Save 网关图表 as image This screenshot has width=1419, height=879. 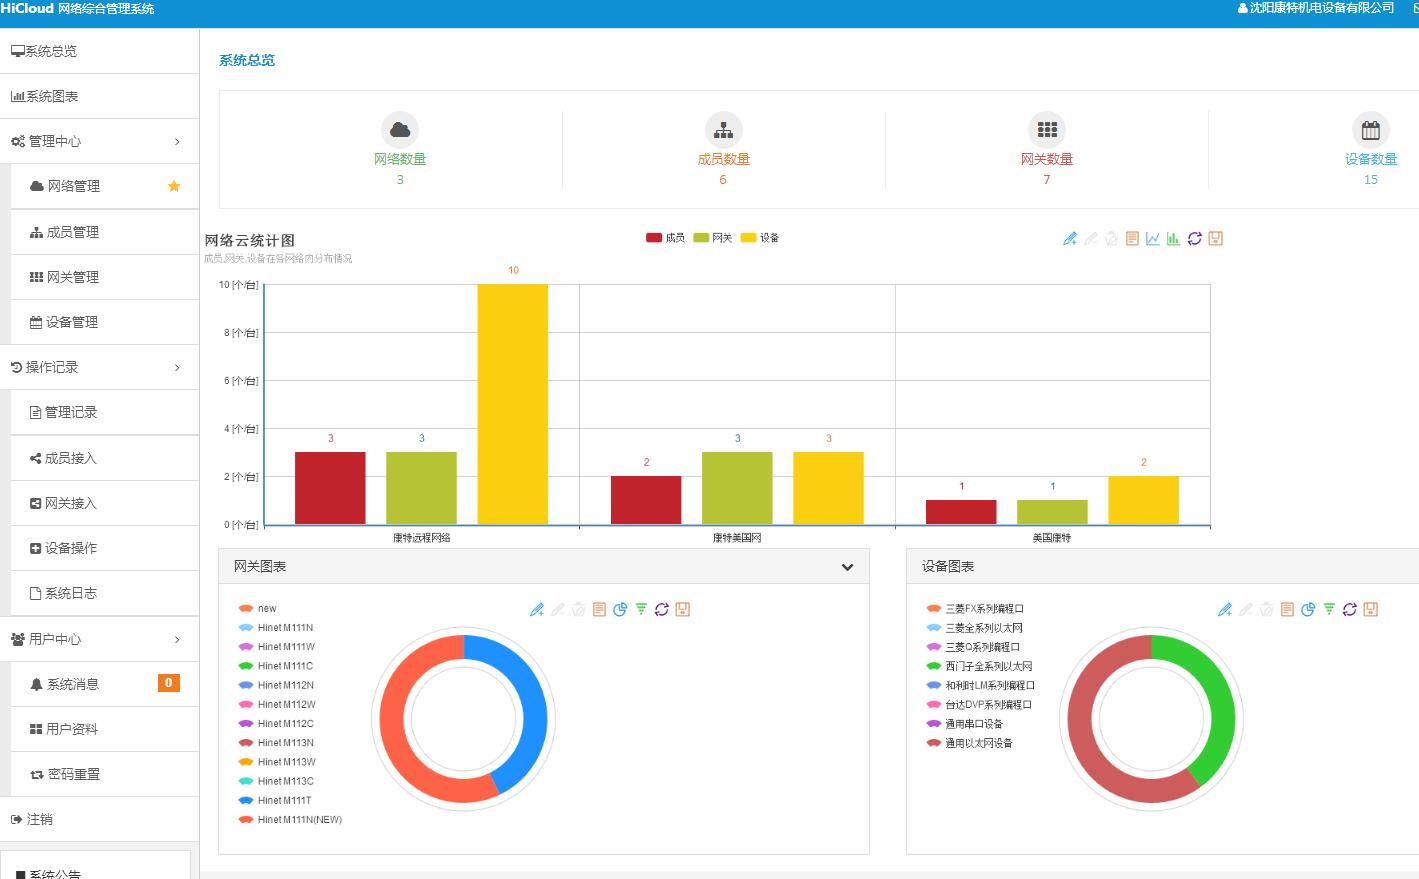tap(683, 609)
